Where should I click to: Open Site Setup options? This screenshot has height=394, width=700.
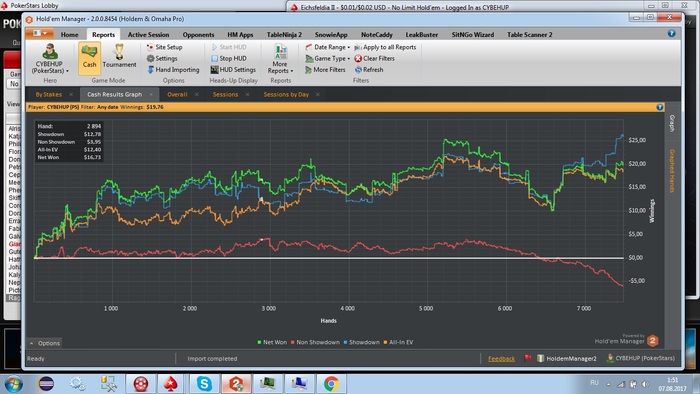click(164, 47)
